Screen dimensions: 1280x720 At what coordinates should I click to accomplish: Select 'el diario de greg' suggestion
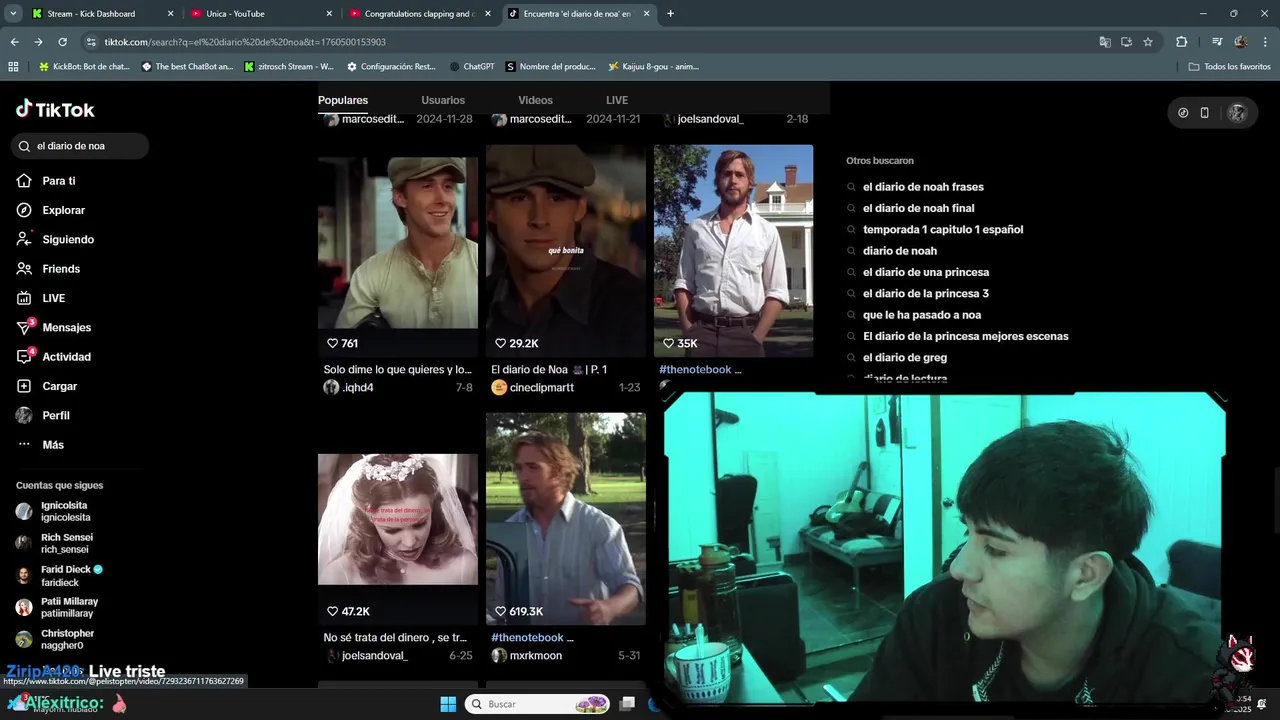[905, 357]
